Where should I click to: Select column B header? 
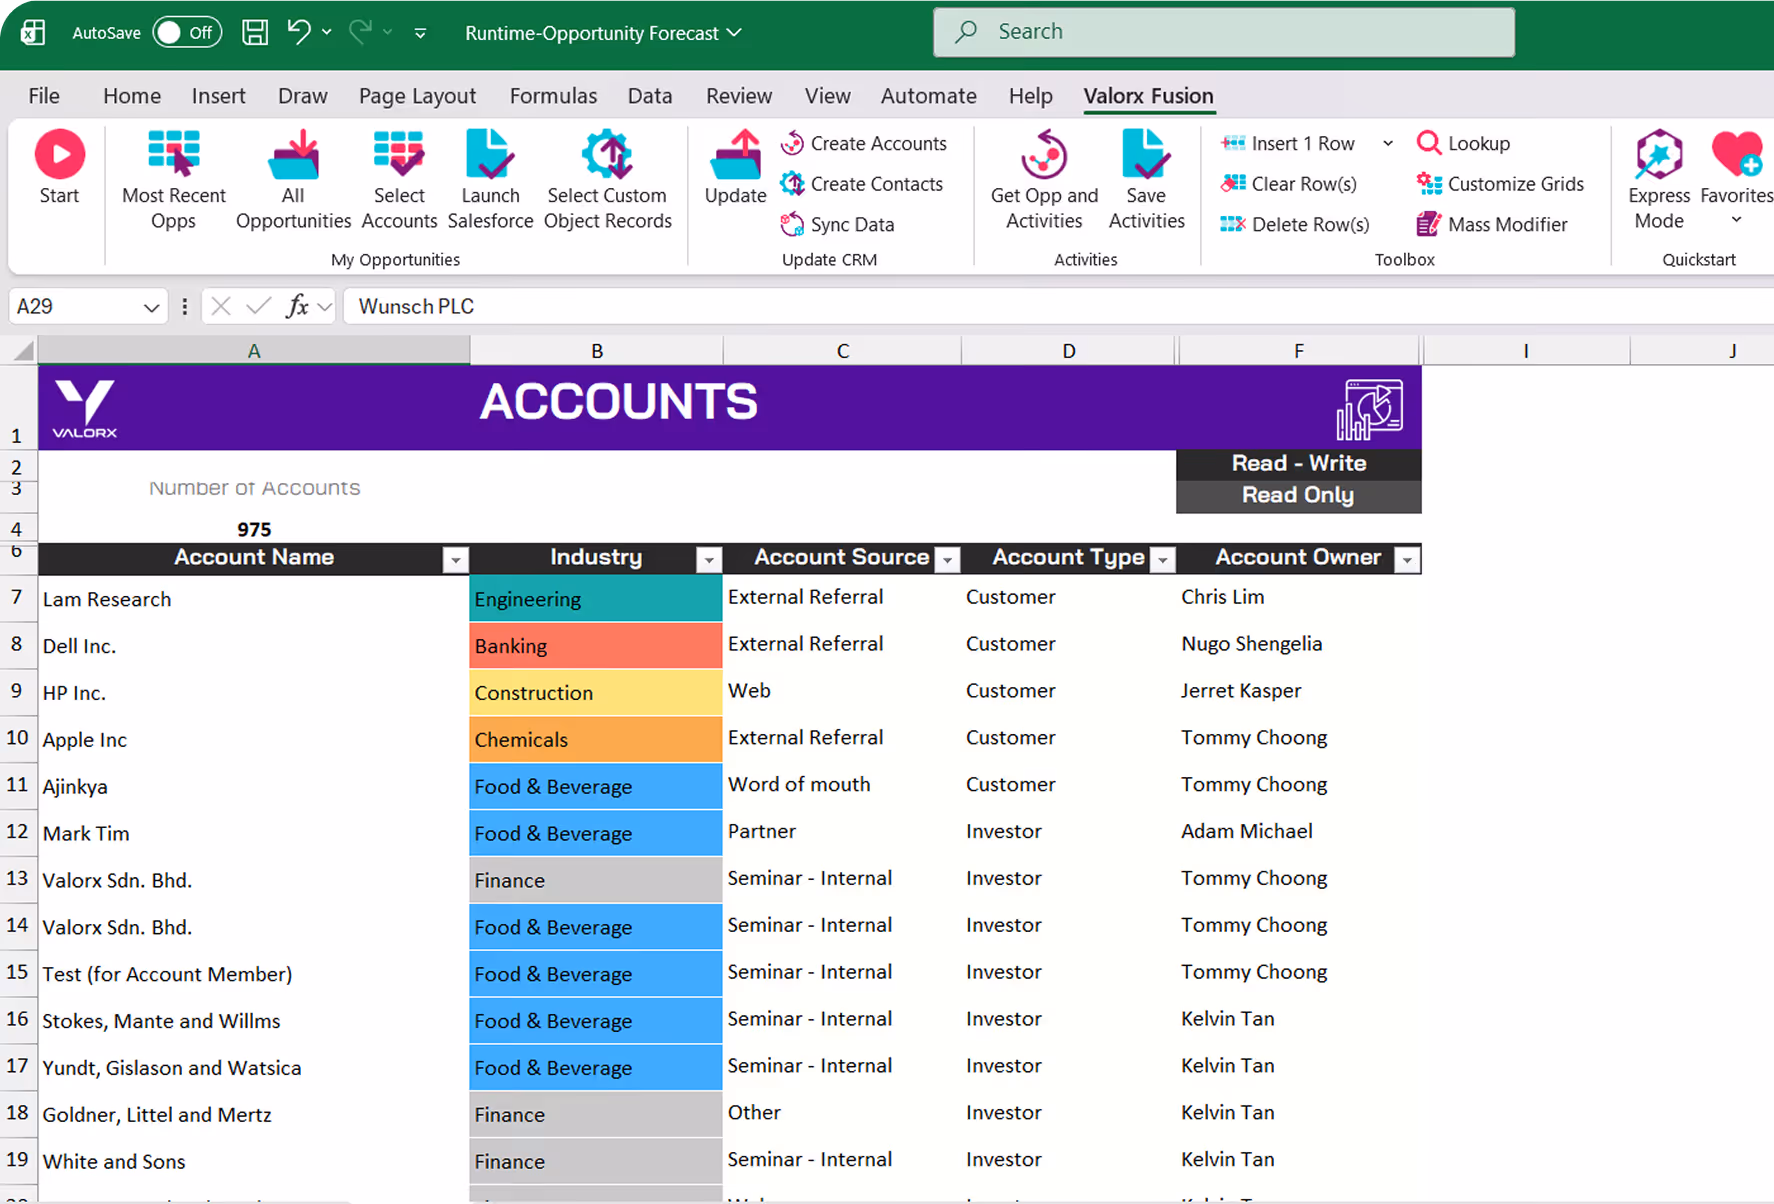pyautogui.click(x=596, y=350)
